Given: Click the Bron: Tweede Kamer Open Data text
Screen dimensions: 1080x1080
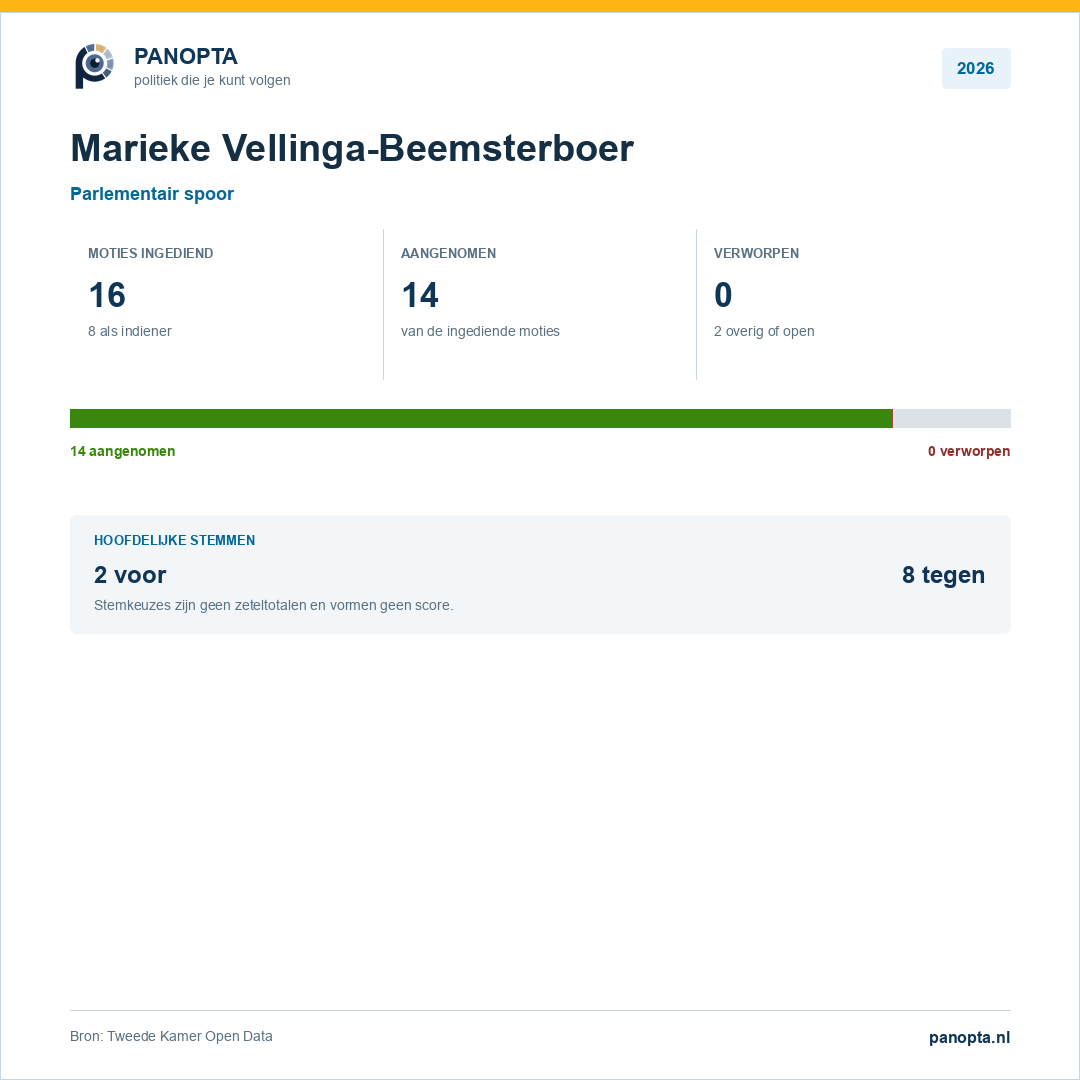Looking at the screenshot, I should pyautogui.click(x=172, y=1036).
